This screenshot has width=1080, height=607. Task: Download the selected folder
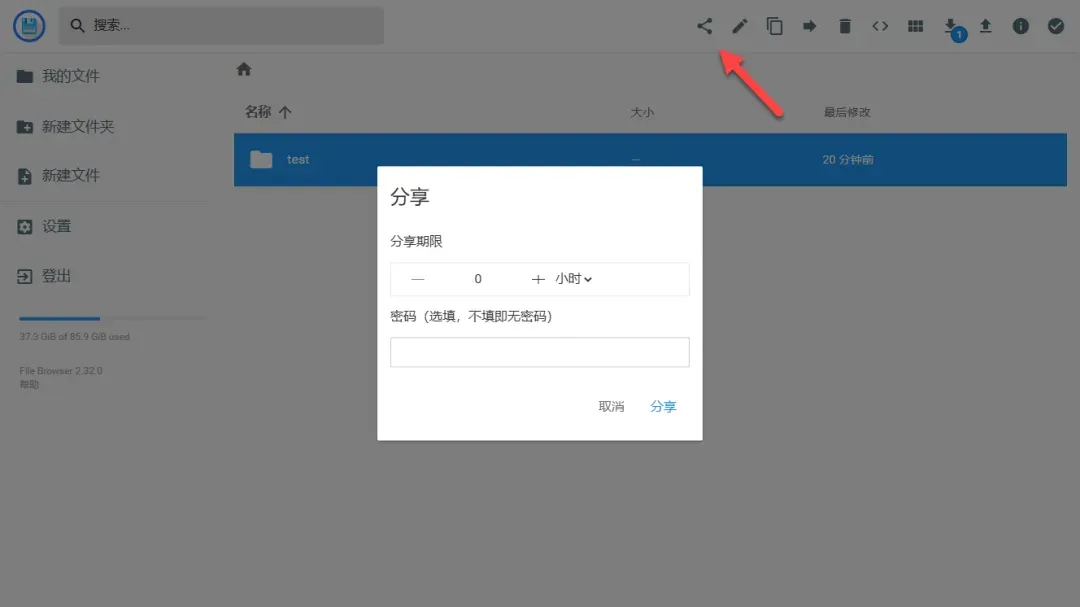click(949, 26)
